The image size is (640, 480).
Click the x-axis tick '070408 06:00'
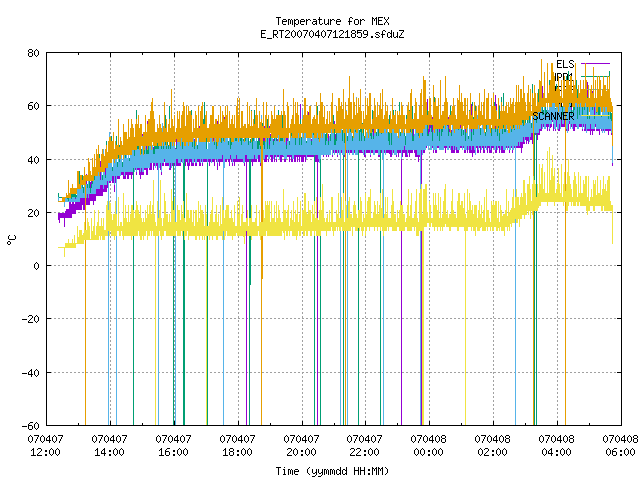tap(620, 446)
